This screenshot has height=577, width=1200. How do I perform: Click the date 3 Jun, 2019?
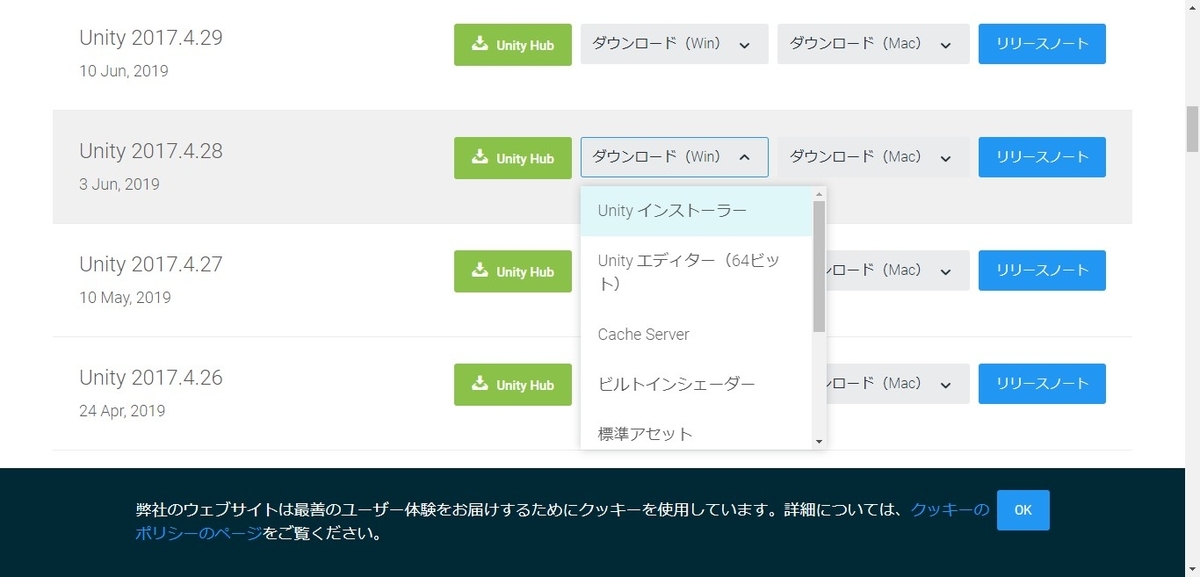(119, 184)
